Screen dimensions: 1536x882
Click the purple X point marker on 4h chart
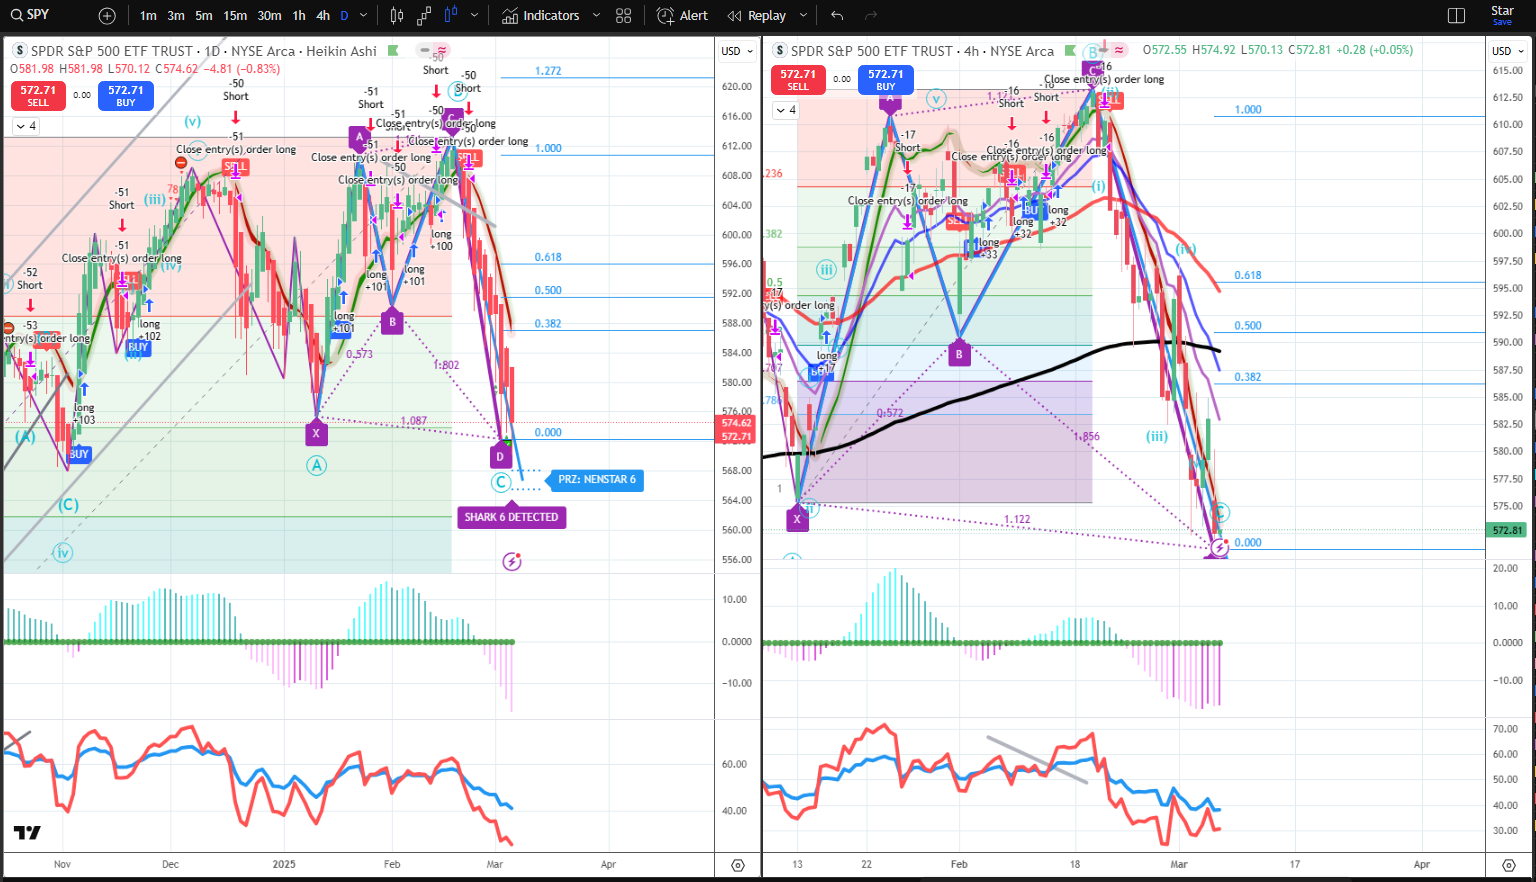pyautogui.click(x=797, y=519)
